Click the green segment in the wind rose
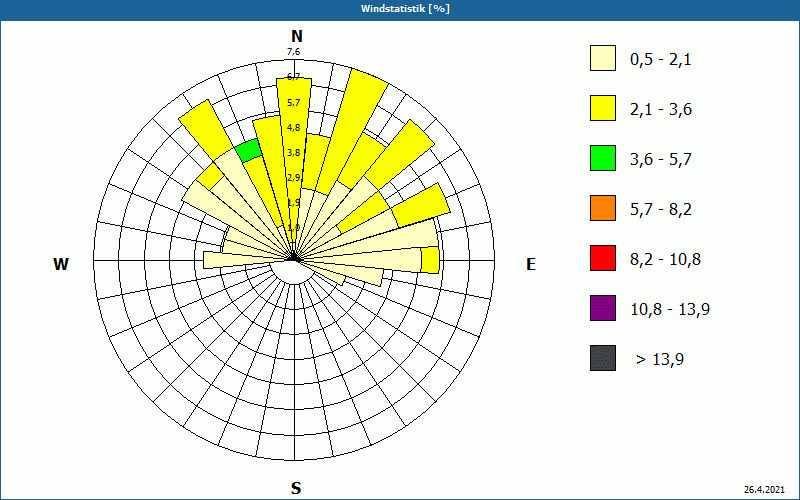 (x=248, y=151)
